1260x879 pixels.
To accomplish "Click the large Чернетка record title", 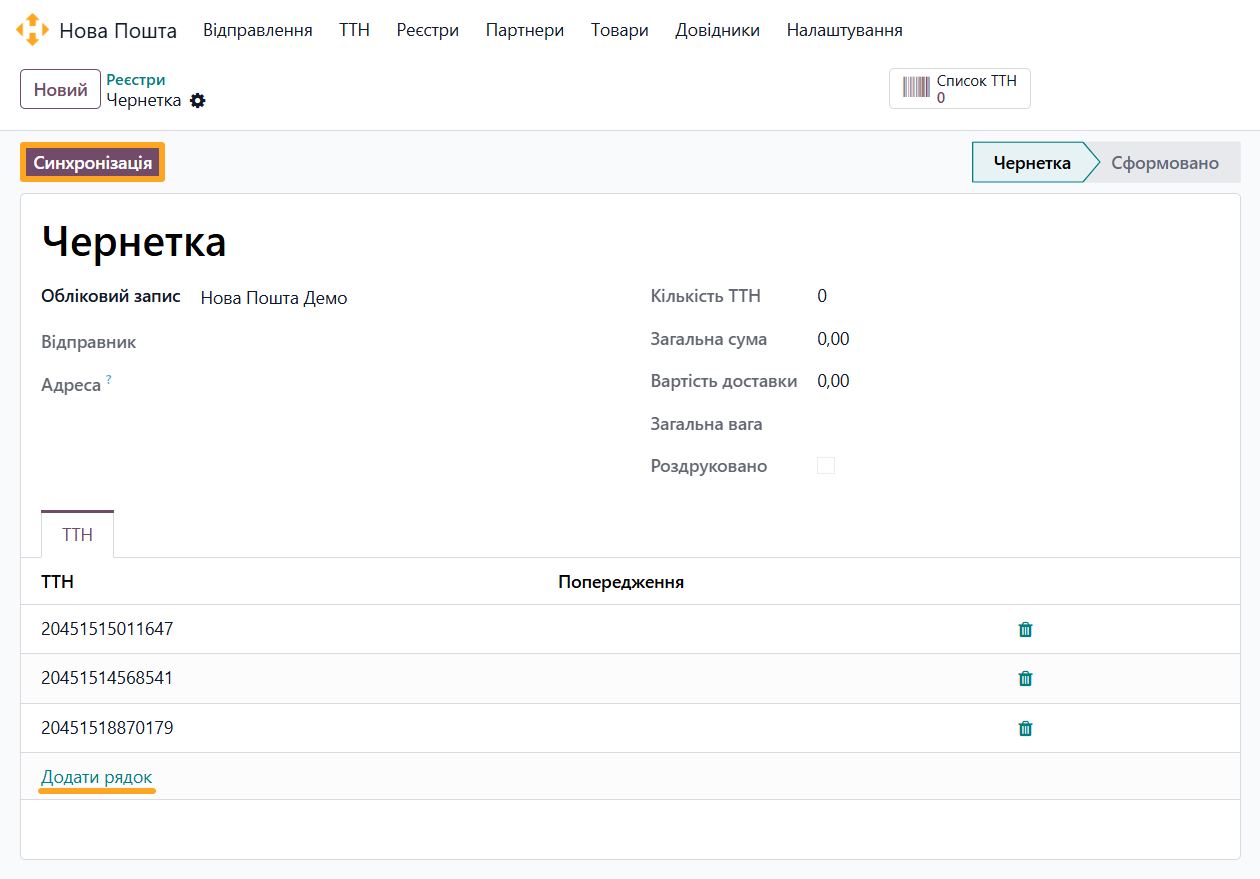I will [134, 242].
